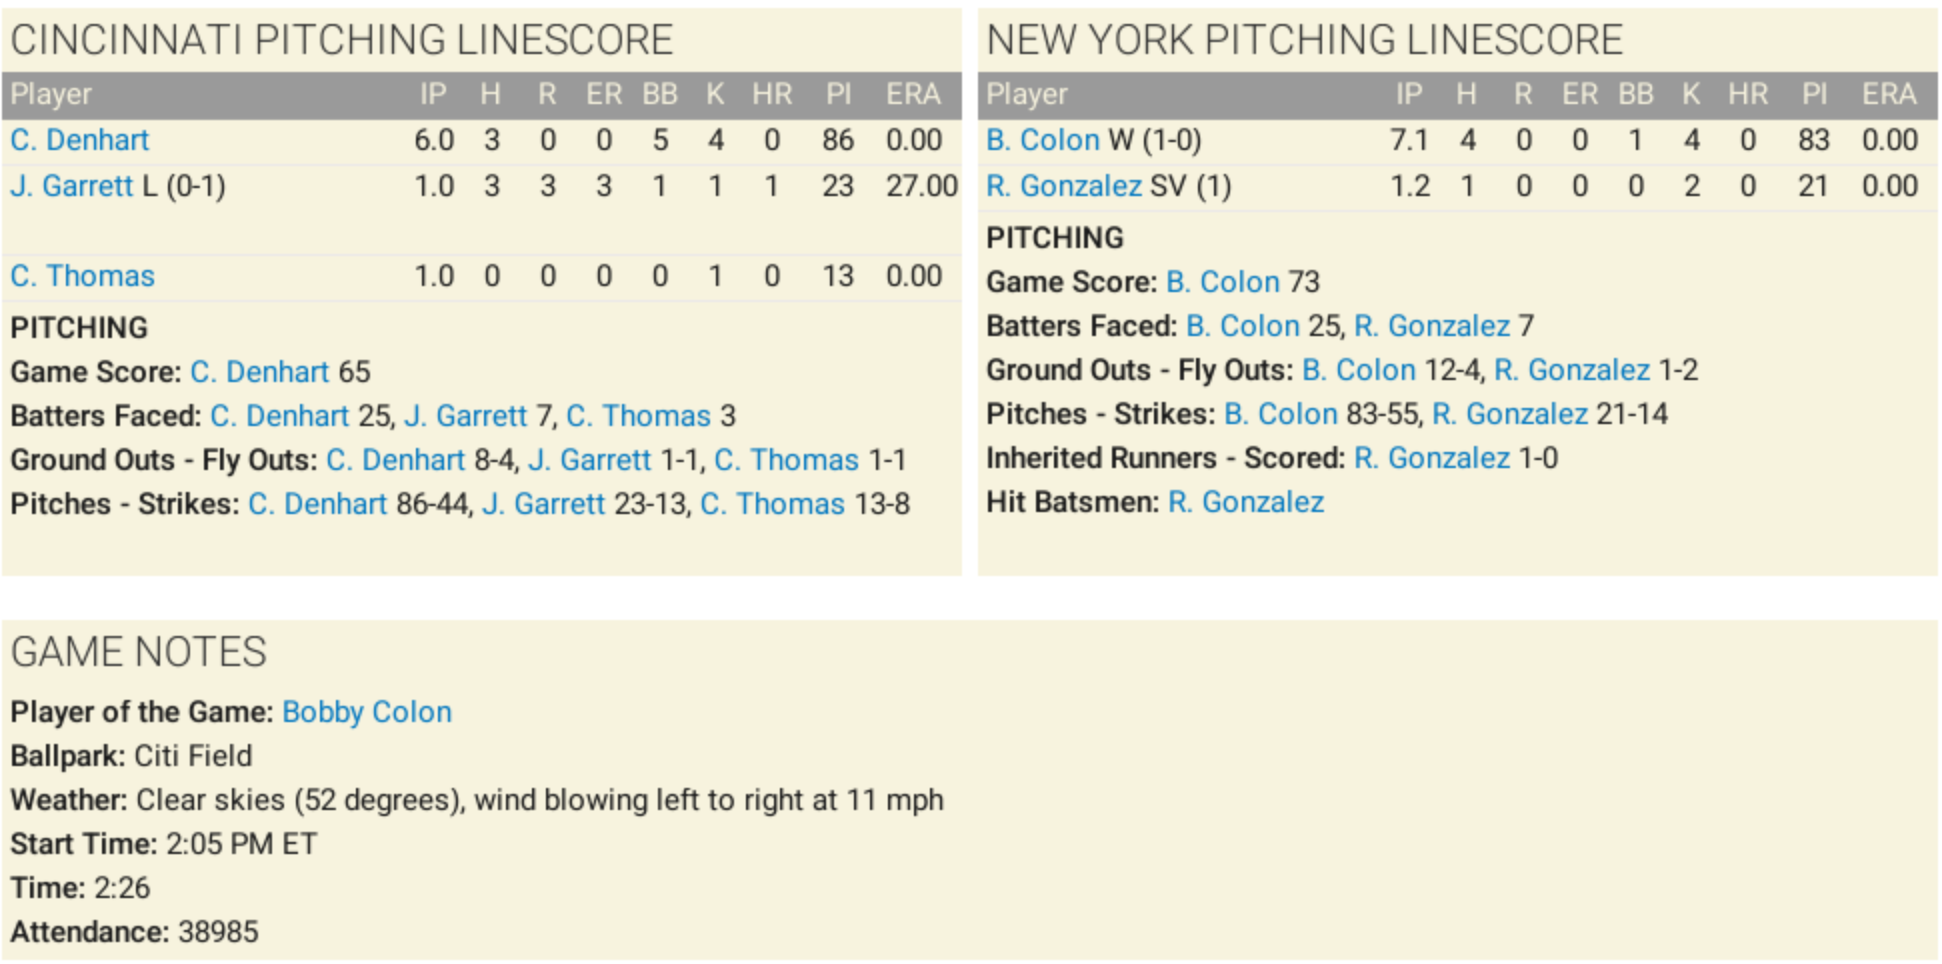Click C. Denhart in Cincinnati Game Score line
The width and height of the screenshot is (1942, 964).
click(x=259, y=372)
